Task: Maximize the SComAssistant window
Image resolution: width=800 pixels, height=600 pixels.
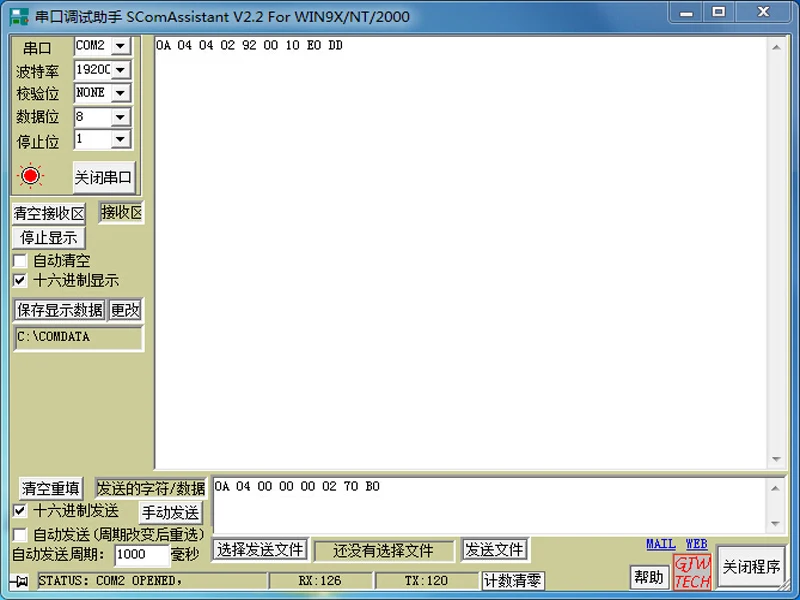Action: click(x=718, y=12)
